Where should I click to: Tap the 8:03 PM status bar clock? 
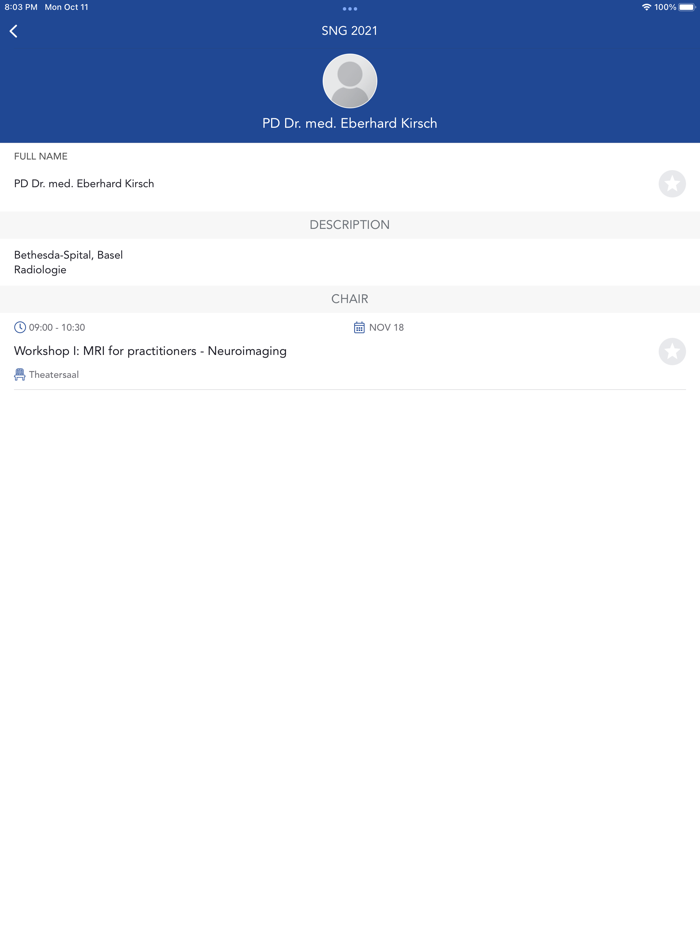tap(21, 7)
